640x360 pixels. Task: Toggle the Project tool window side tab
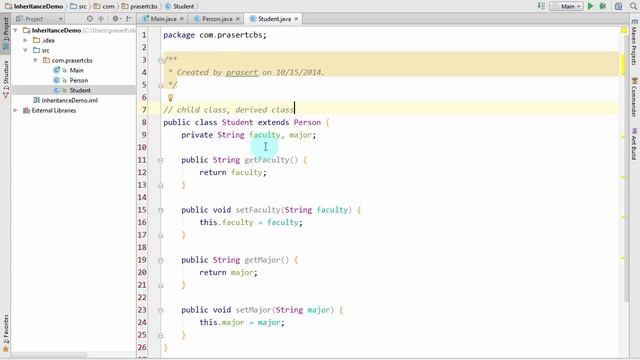(x=6, y=33)
